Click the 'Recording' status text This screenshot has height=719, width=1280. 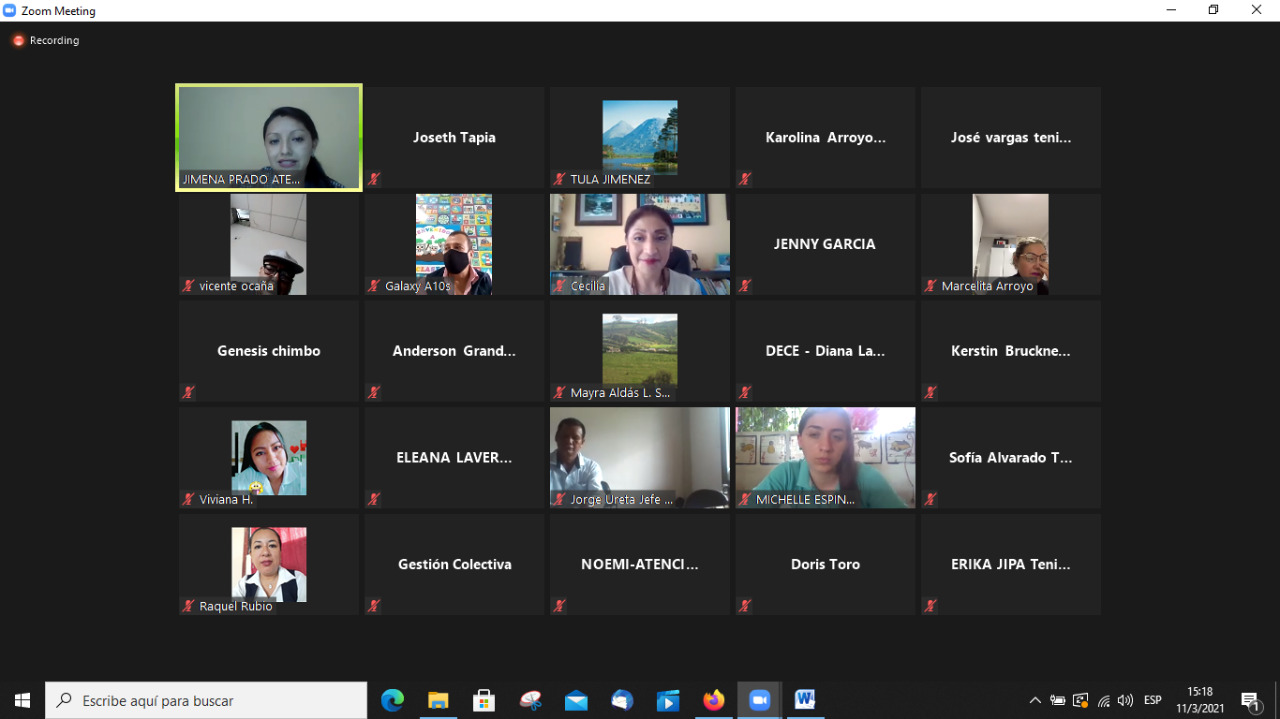(x=54, y=41)
